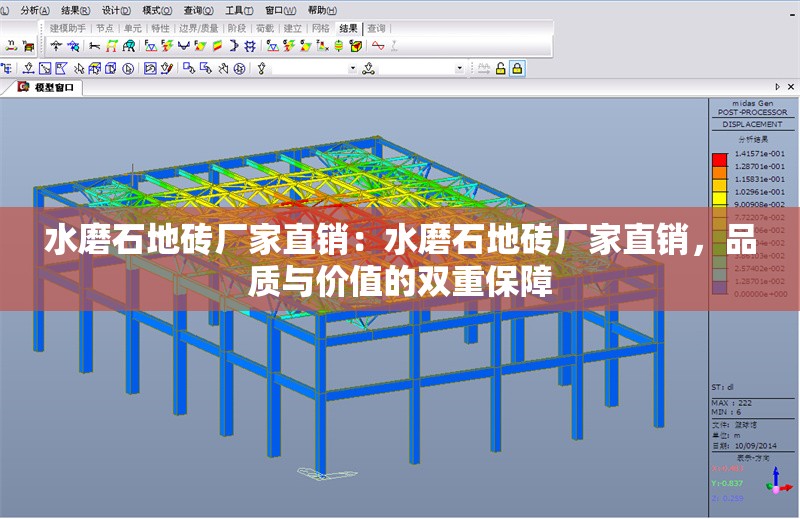Viewport: 800px width, 519px height.
Task: Open the 设计(D) menu
Action: [116, 10]
